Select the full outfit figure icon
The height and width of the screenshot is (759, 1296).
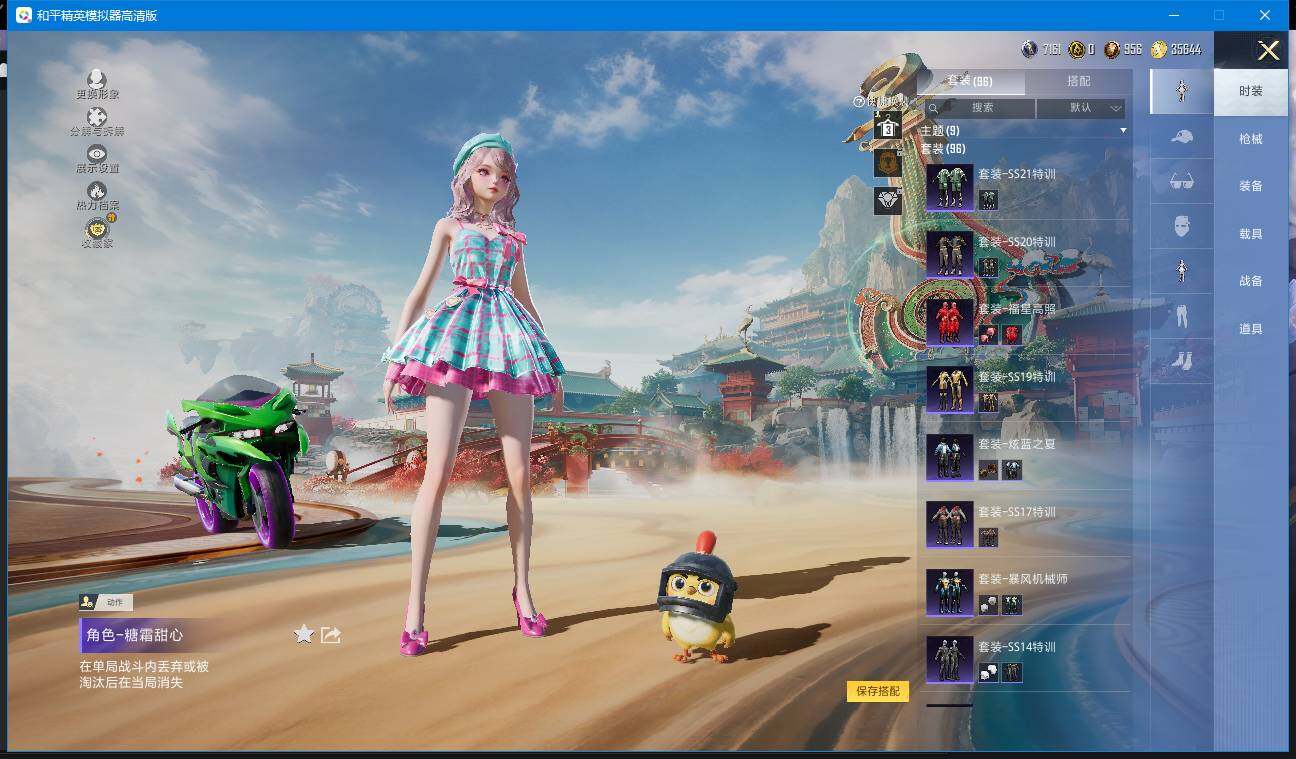pos(1181,92)
